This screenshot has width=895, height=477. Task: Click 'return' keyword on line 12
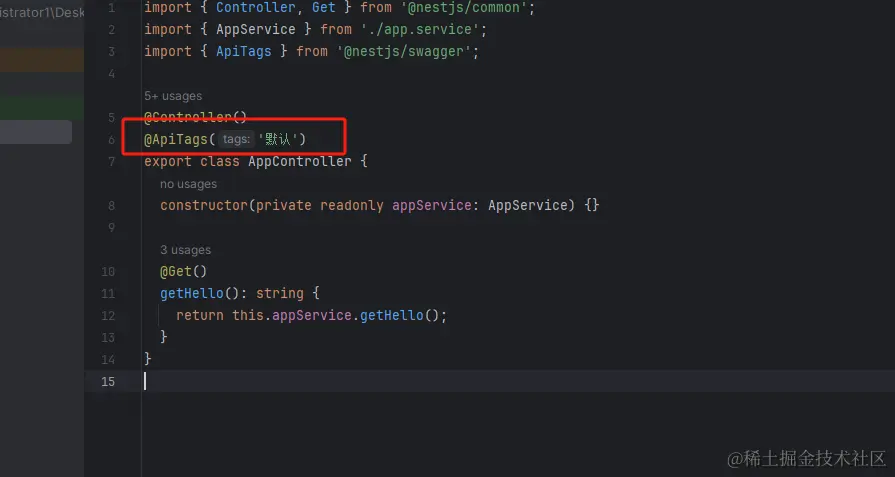click(200, 316)
